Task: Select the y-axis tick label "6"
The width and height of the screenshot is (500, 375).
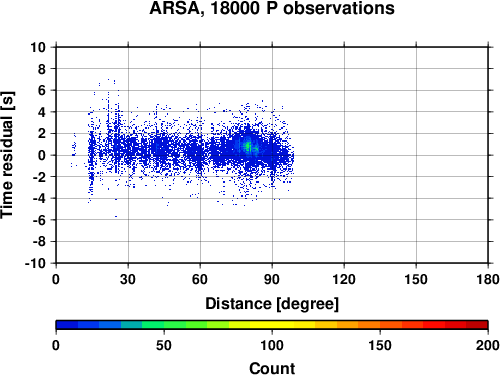Action: [x=42, y=90]
